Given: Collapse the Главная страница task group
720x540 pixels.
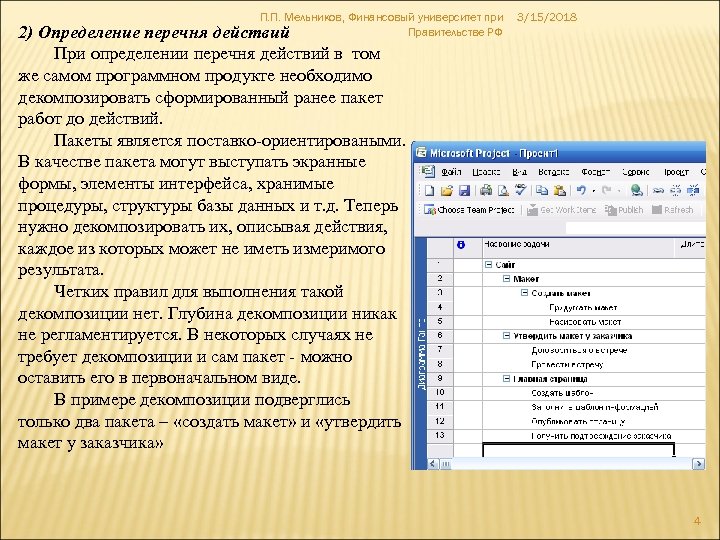Looking at the screenshot, I should pos(506,378).
